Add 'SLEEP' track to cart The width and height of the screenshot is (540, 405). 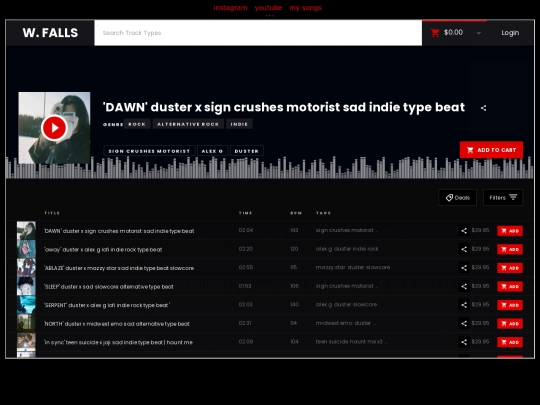(x=510, y=287)
